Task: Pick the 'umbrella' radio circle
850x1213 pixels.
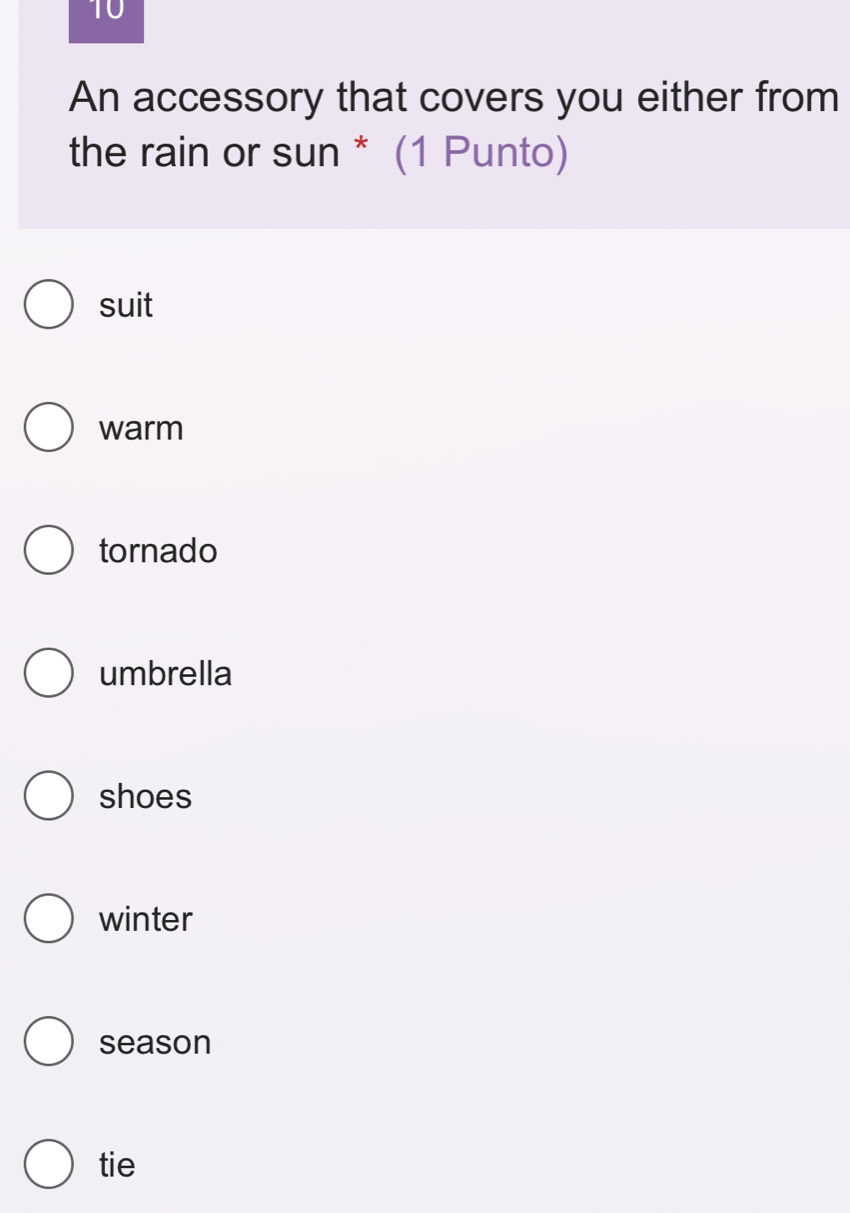Action: tap(48, 674)
